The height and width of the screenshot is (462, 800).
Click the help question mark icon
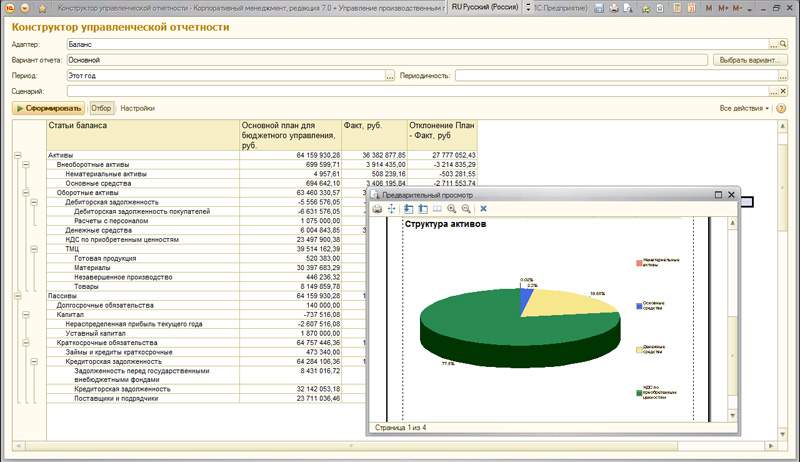click(x=781, y=108)
